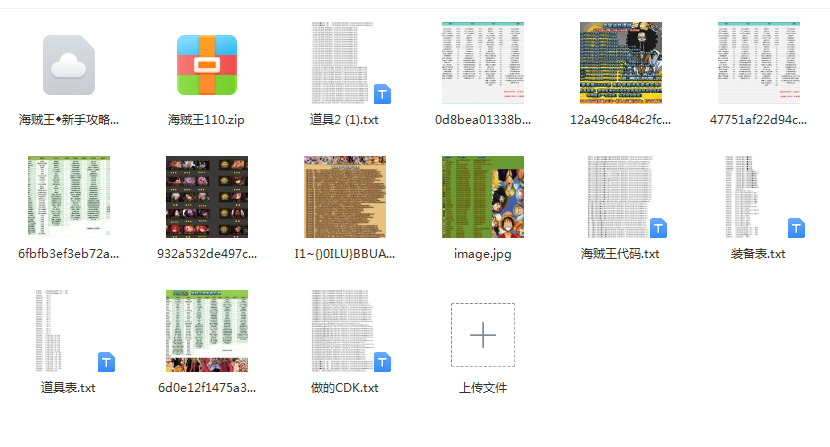Click blue T badge on 装备表.txt
Viewport: 830px width, 447px height.
(x=796, y=228)
